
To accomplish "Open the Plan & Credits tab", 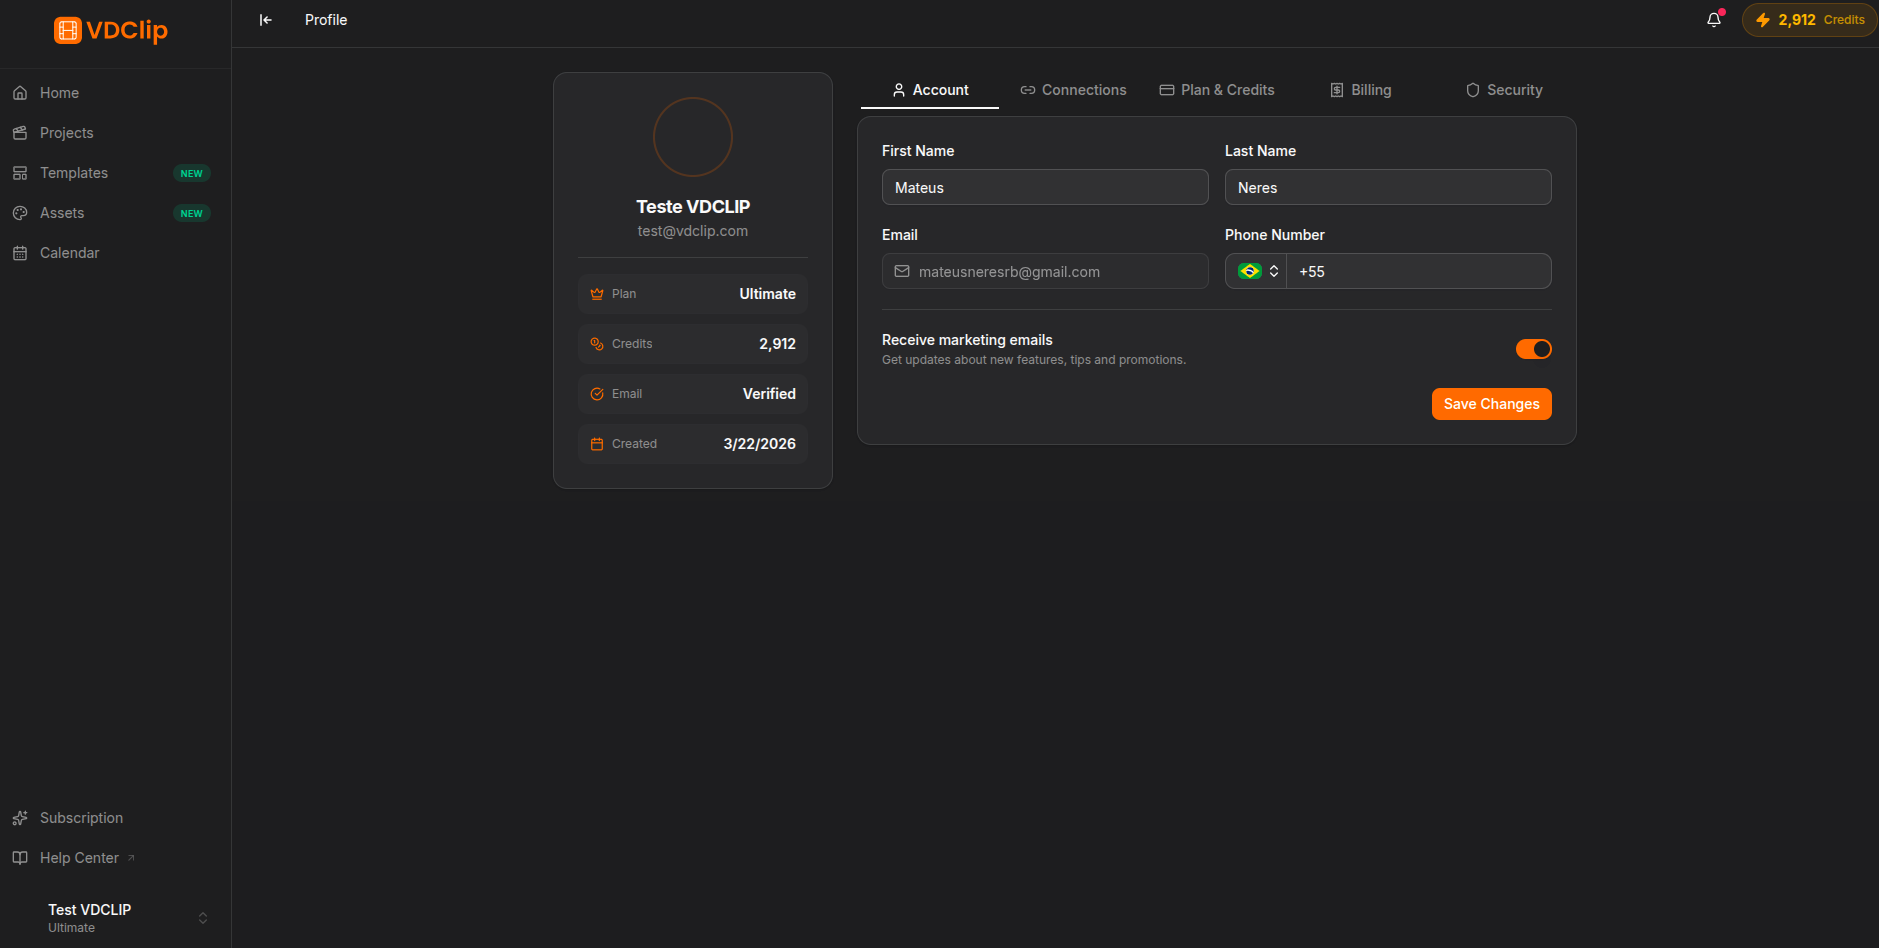I will (x=1217, y=90).
